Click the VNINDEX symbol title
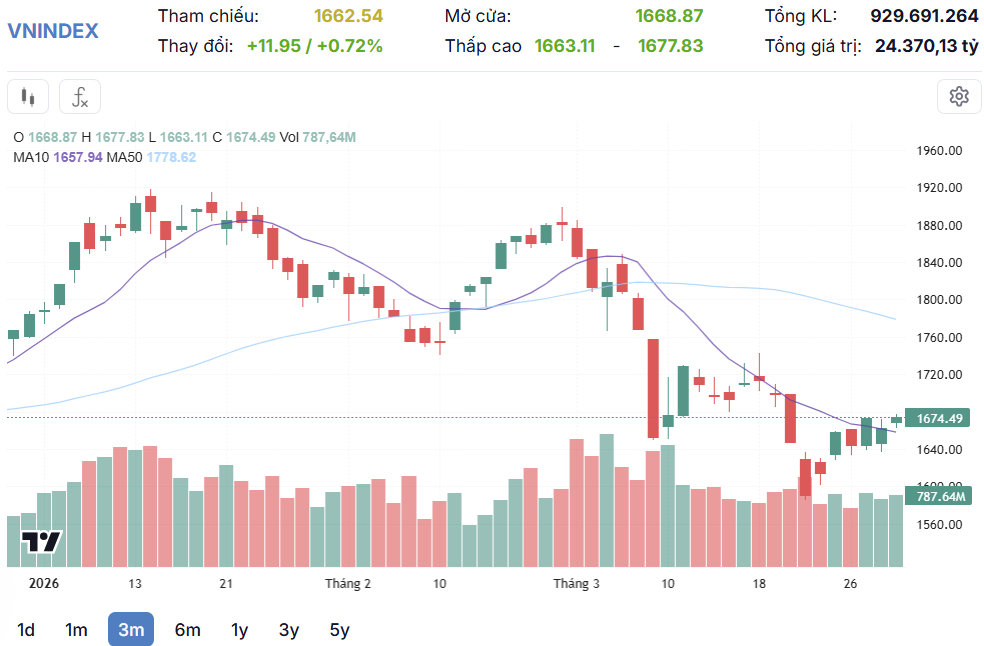This screenshot has height=646, width=984. (x=53, y=31)
